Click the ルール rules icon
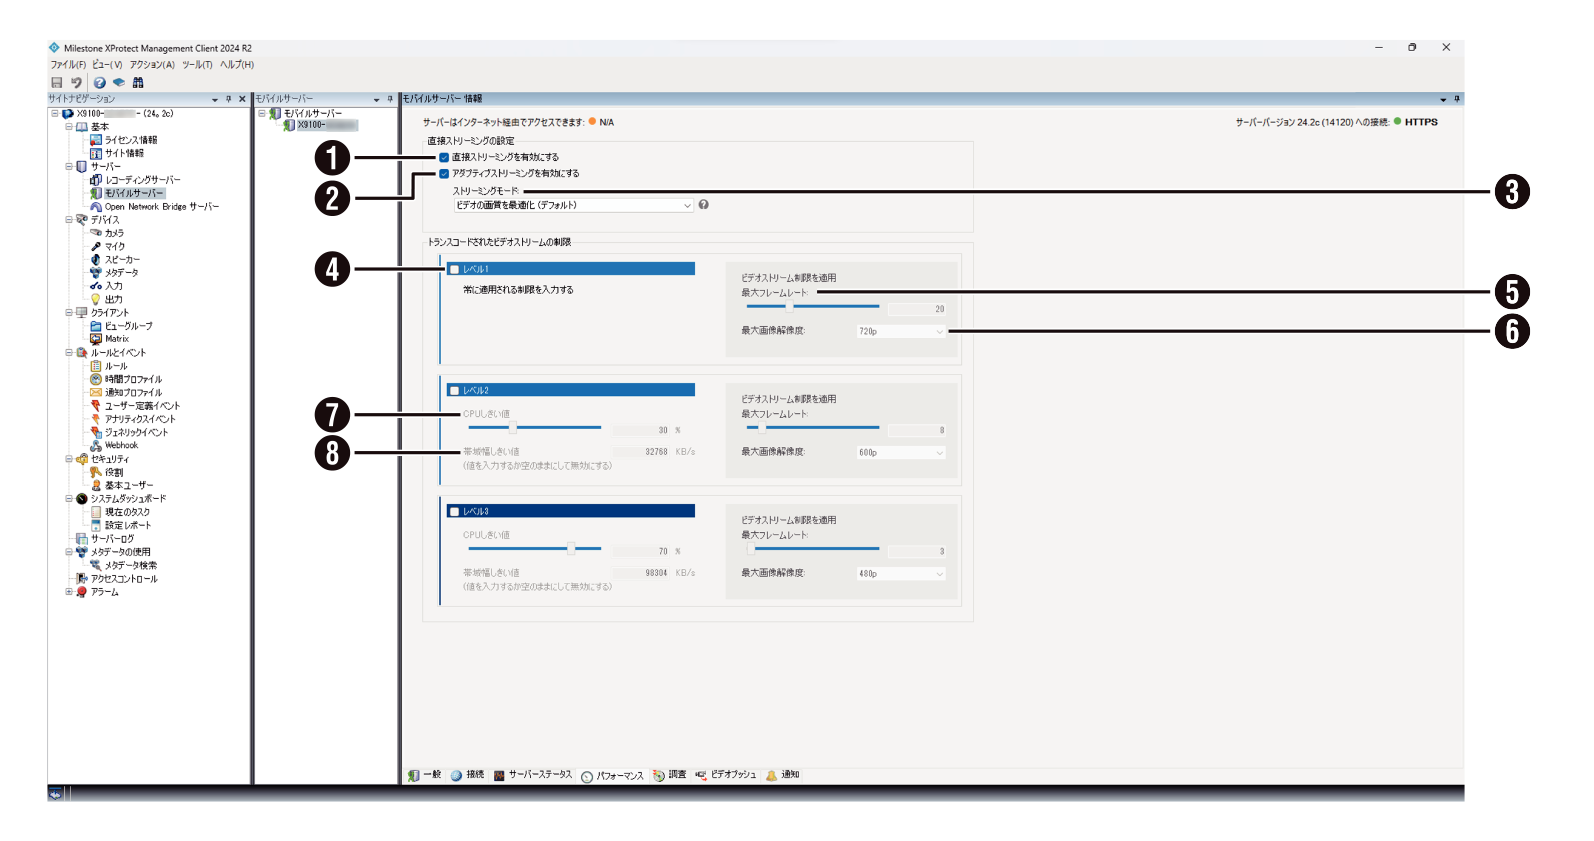 tap(96, 366)
